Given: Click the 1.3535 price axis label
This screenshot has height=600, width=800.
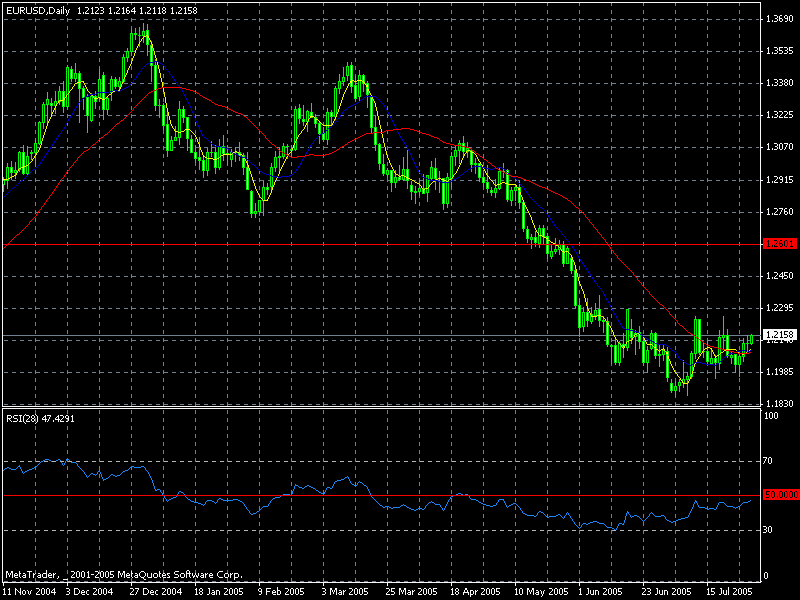Looking at the screenshot, I should pos(780,51).
